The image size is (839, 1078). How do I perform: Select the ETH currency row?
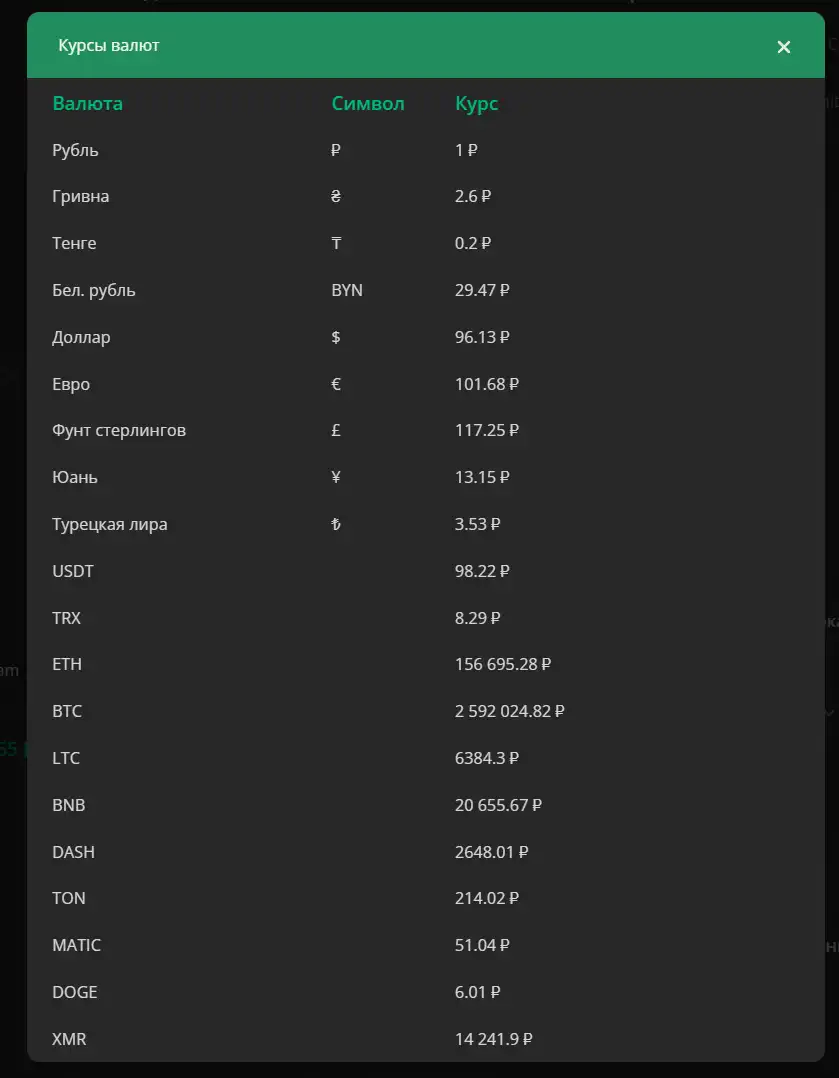[x=426, y=664]
